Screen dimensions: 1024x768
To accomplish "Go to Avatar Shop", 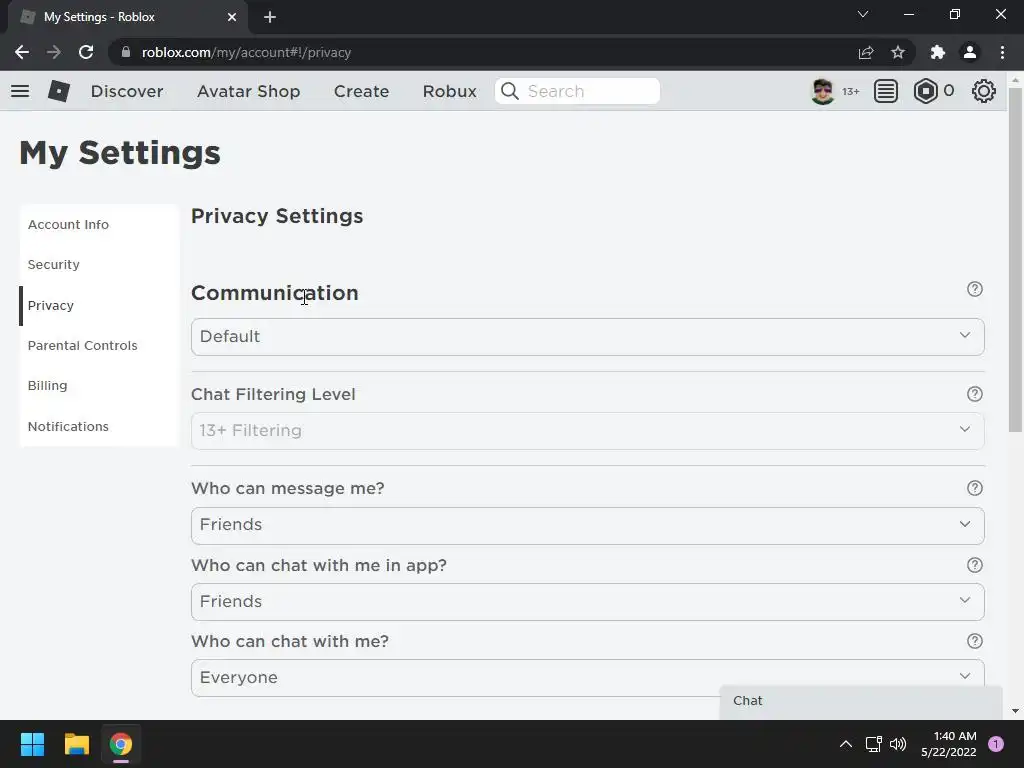I will coord(249,91).
